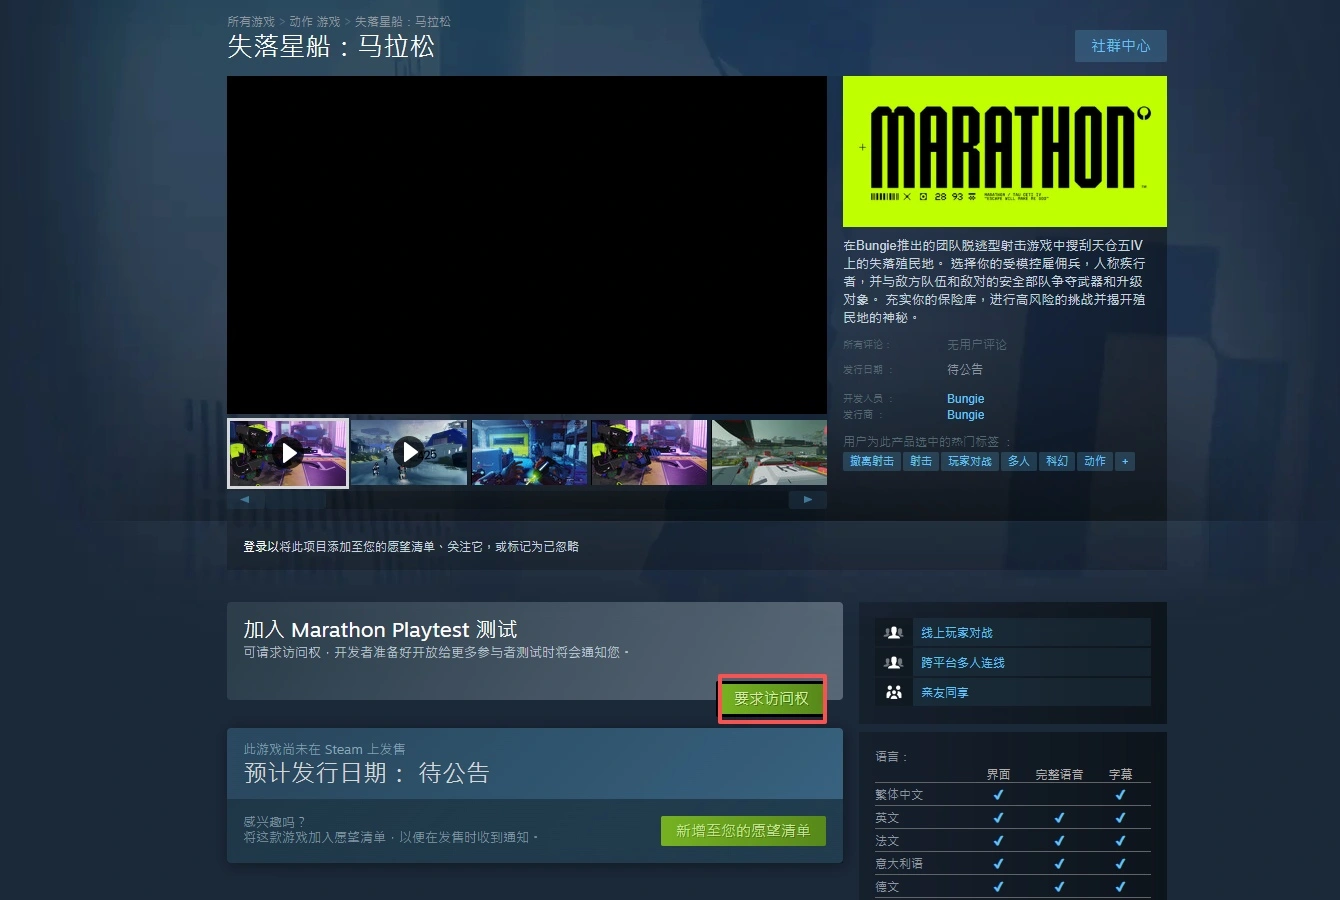The width and height of the screenshot is (1340, 900).
Task: Go to 动作 游戏 breadcrumb category
Action: (314, 22)
